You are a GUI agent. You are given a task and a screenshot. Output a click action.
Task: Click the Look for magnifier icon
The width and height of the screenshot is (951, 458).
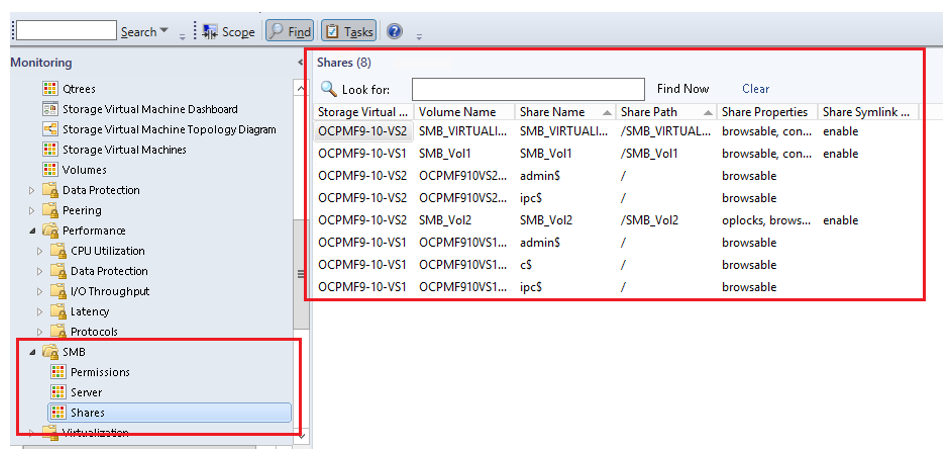pyautogui.click(x=328, y=89)
